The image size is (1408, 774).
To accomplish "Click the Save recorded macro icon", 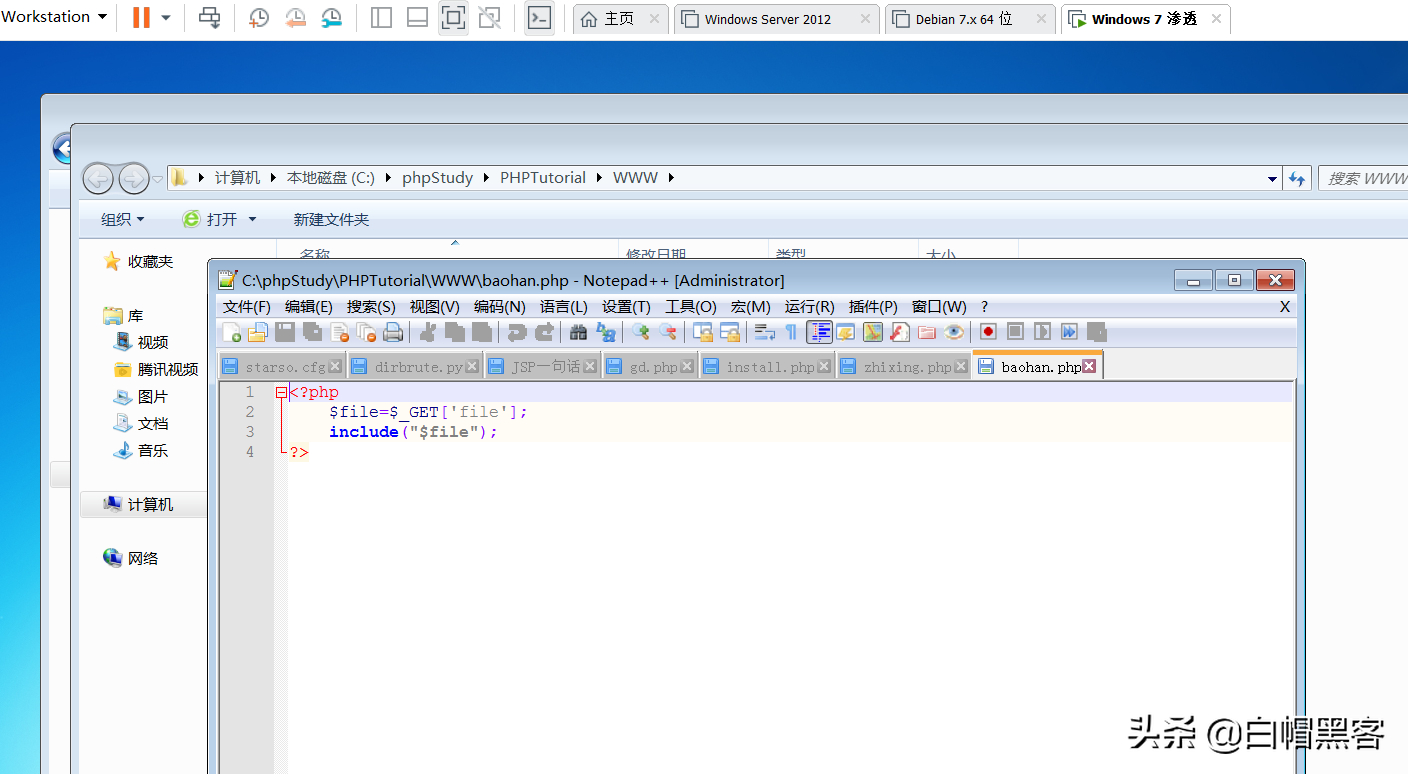I will tap(1097, 332).
